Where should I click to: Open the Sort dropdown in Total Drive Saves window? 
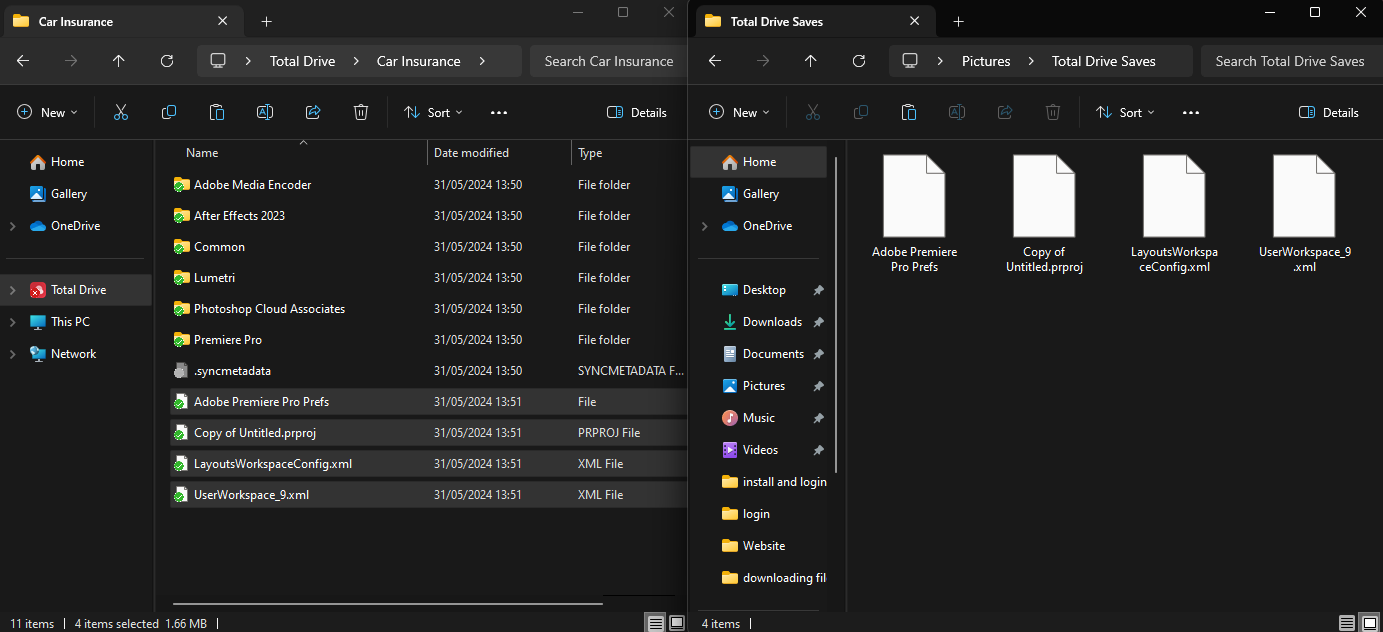click(x=1125, y=113)
